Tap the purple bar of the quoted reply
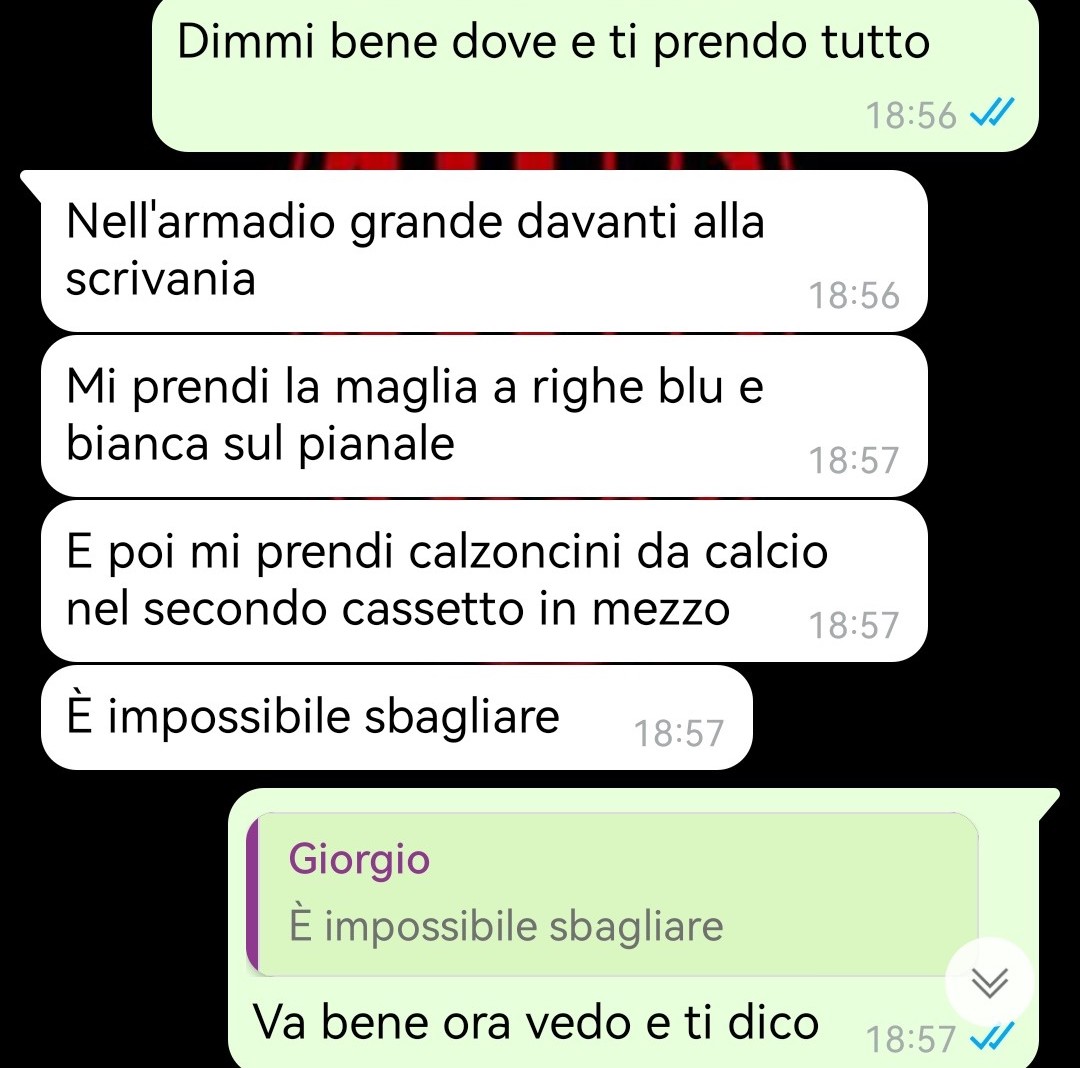 252,894
